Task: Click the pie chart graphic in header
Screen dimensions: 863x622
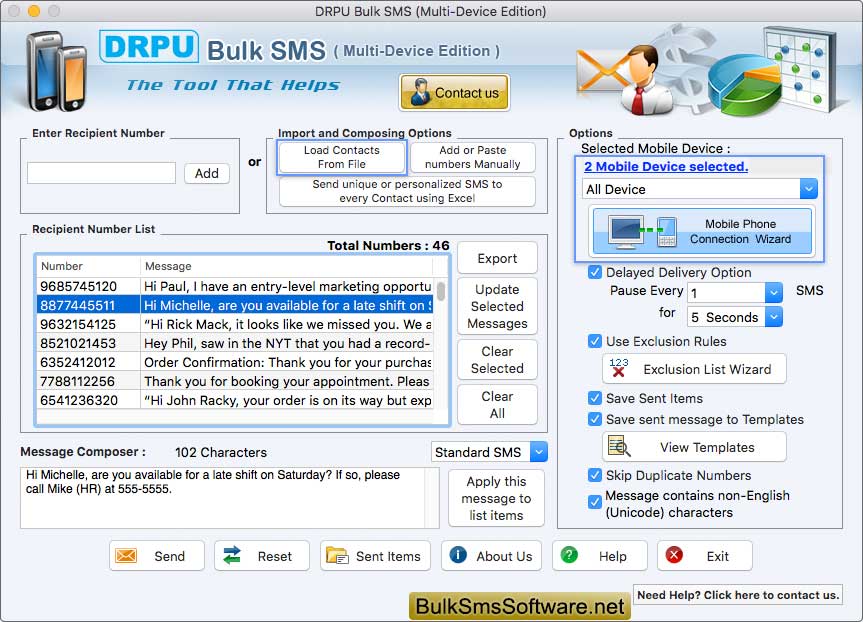Action: (744, 84)
